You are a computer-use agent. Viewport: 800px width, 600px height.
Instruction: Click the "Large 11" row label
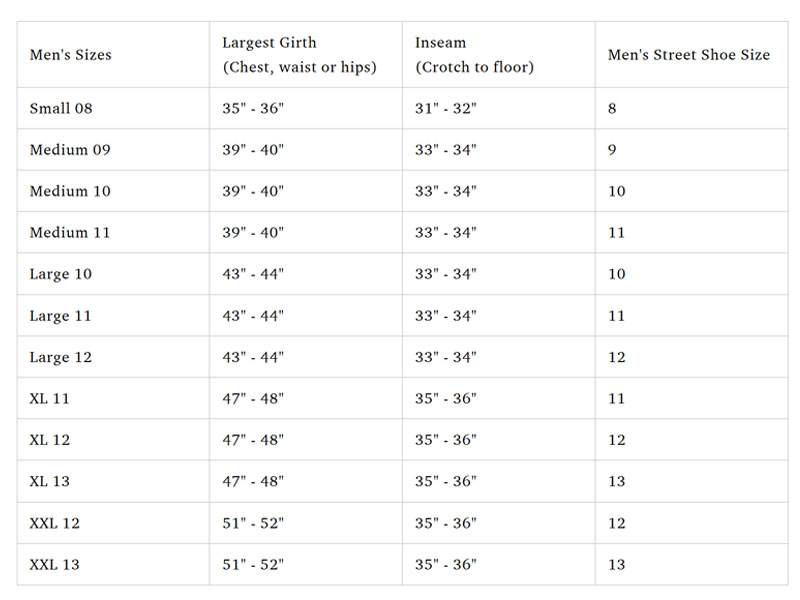60,316
